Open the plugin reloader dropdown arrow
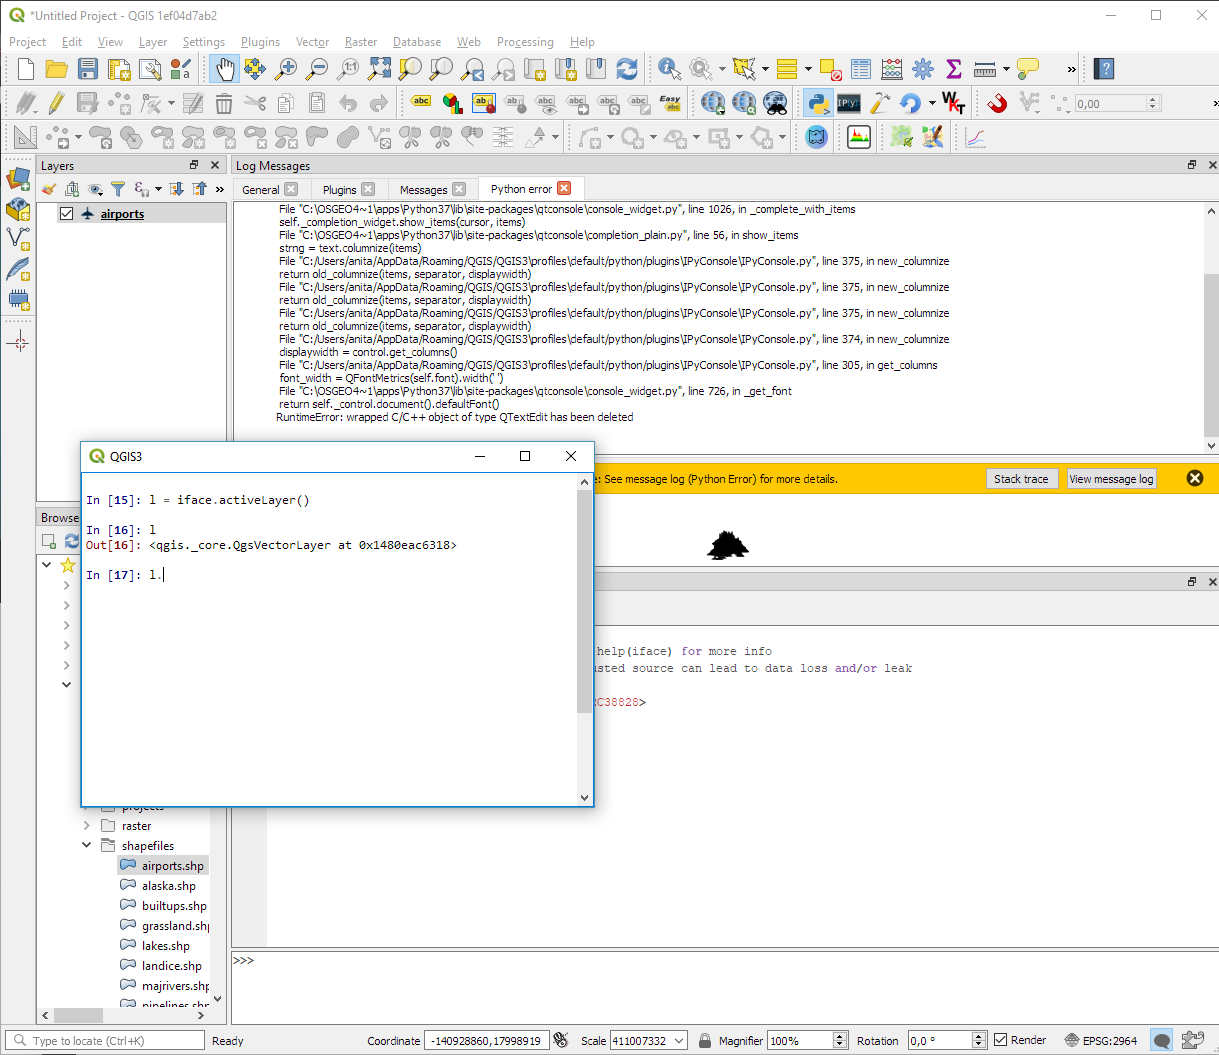The height and width of the screenshot is (1055, 1219). tap(932, 103)
